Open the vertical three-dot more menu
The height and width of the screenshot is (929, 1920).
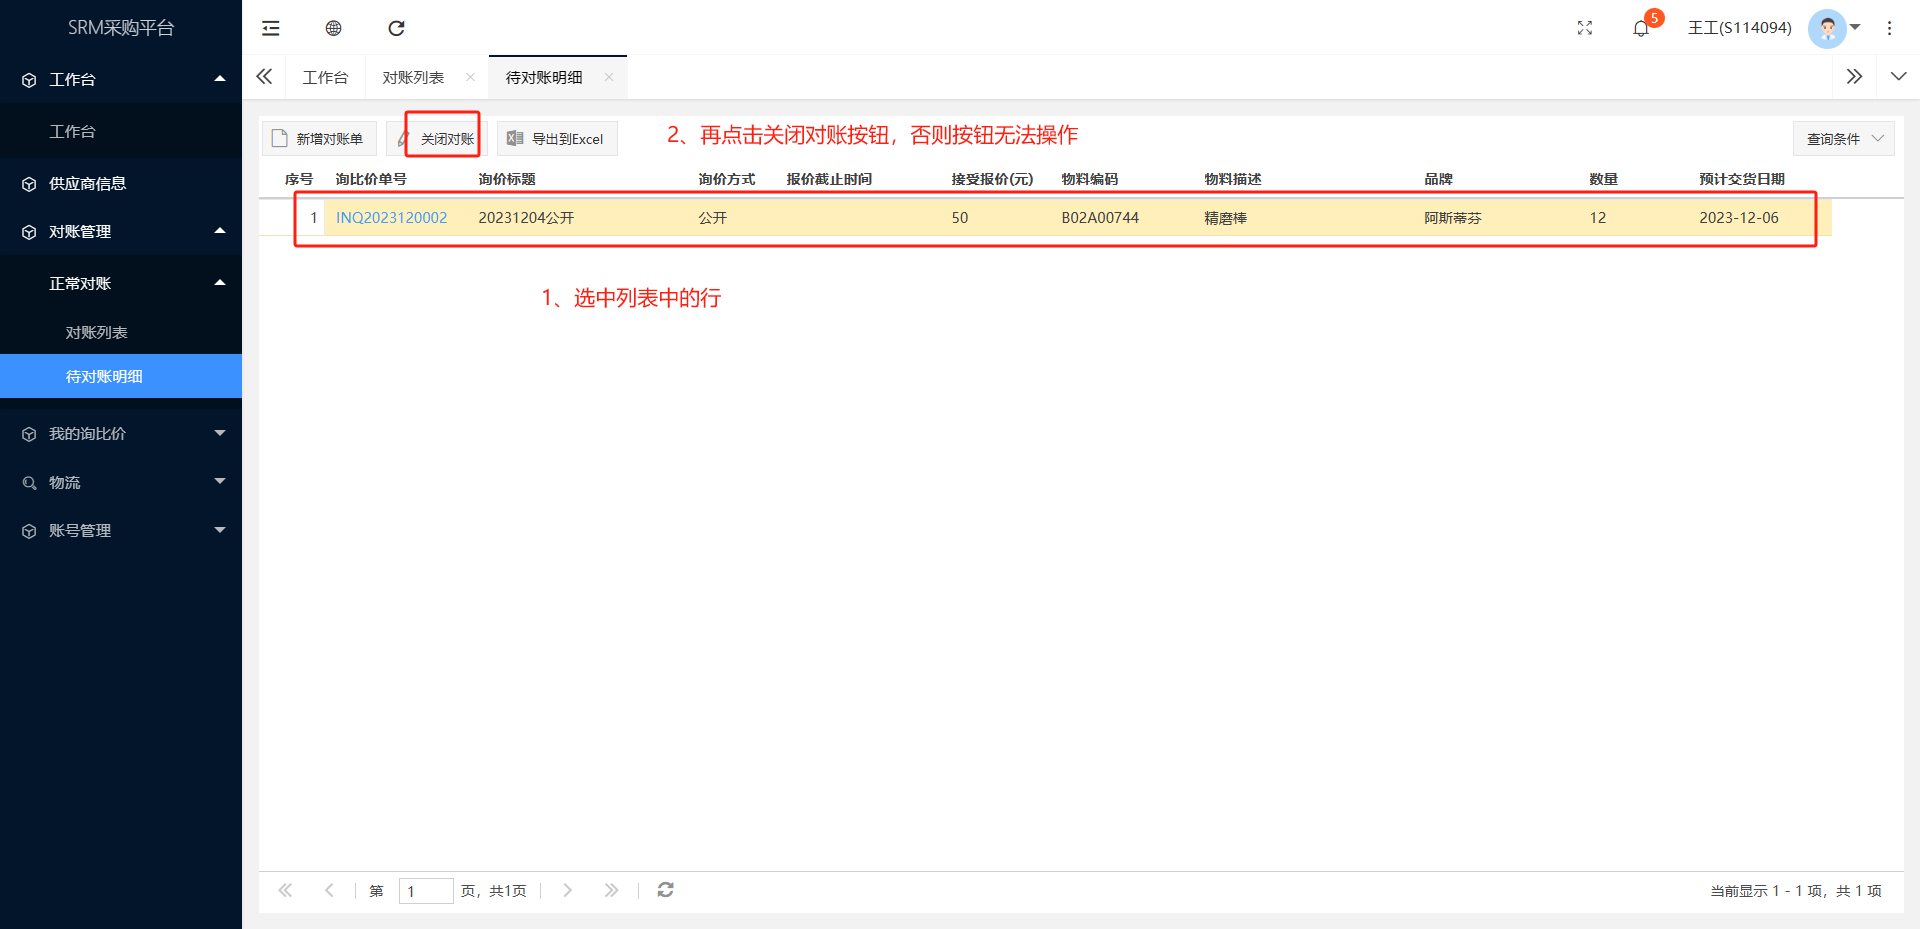point(1889,28)
